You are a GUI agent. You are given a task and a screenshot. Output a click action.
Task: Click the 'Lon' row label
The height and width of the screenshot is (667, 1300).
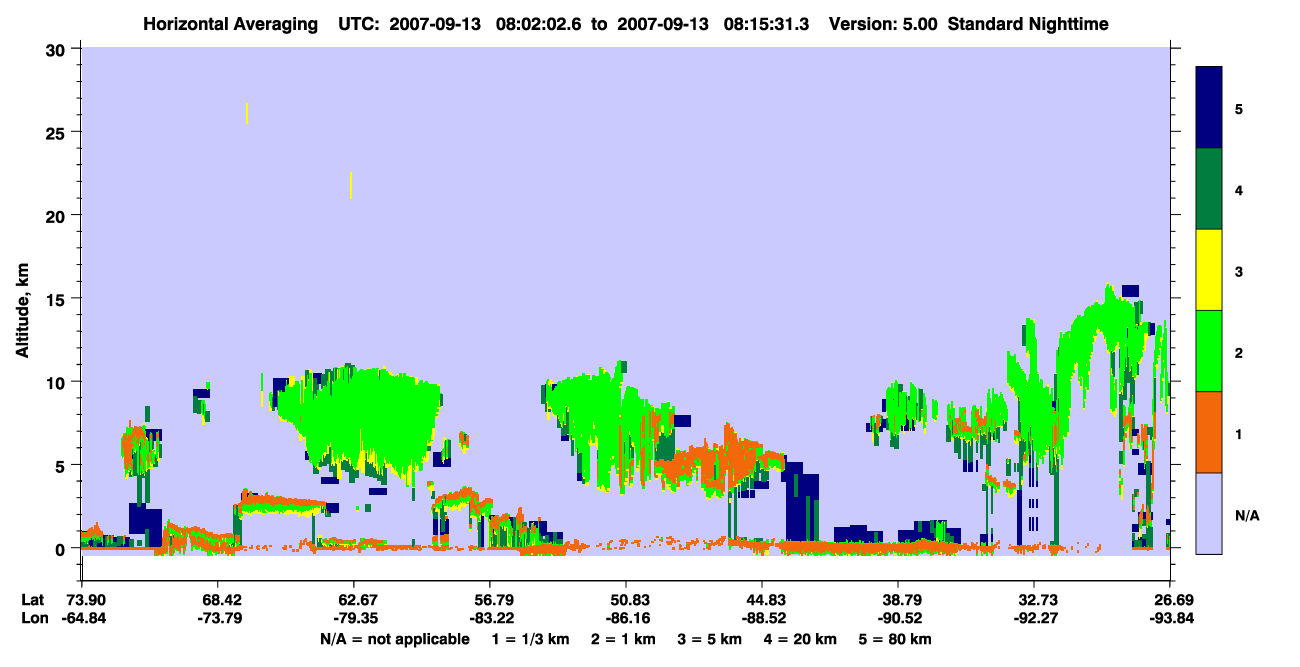[x=34, y=618]
